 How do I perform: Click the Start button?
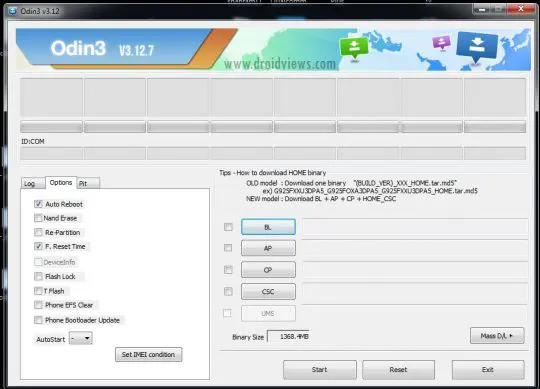tap(320, 370)
